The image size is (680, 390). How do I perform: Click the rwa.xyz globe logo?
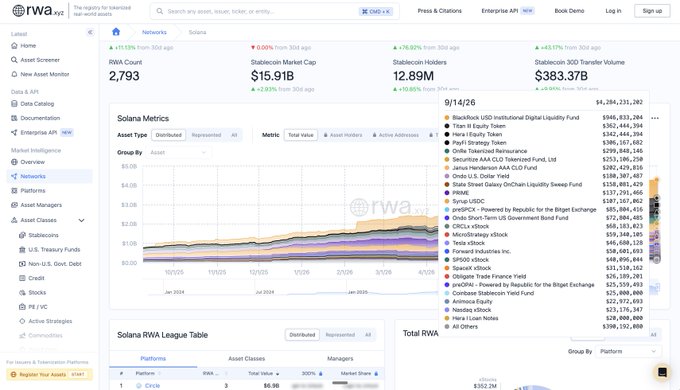pos(18,10)
